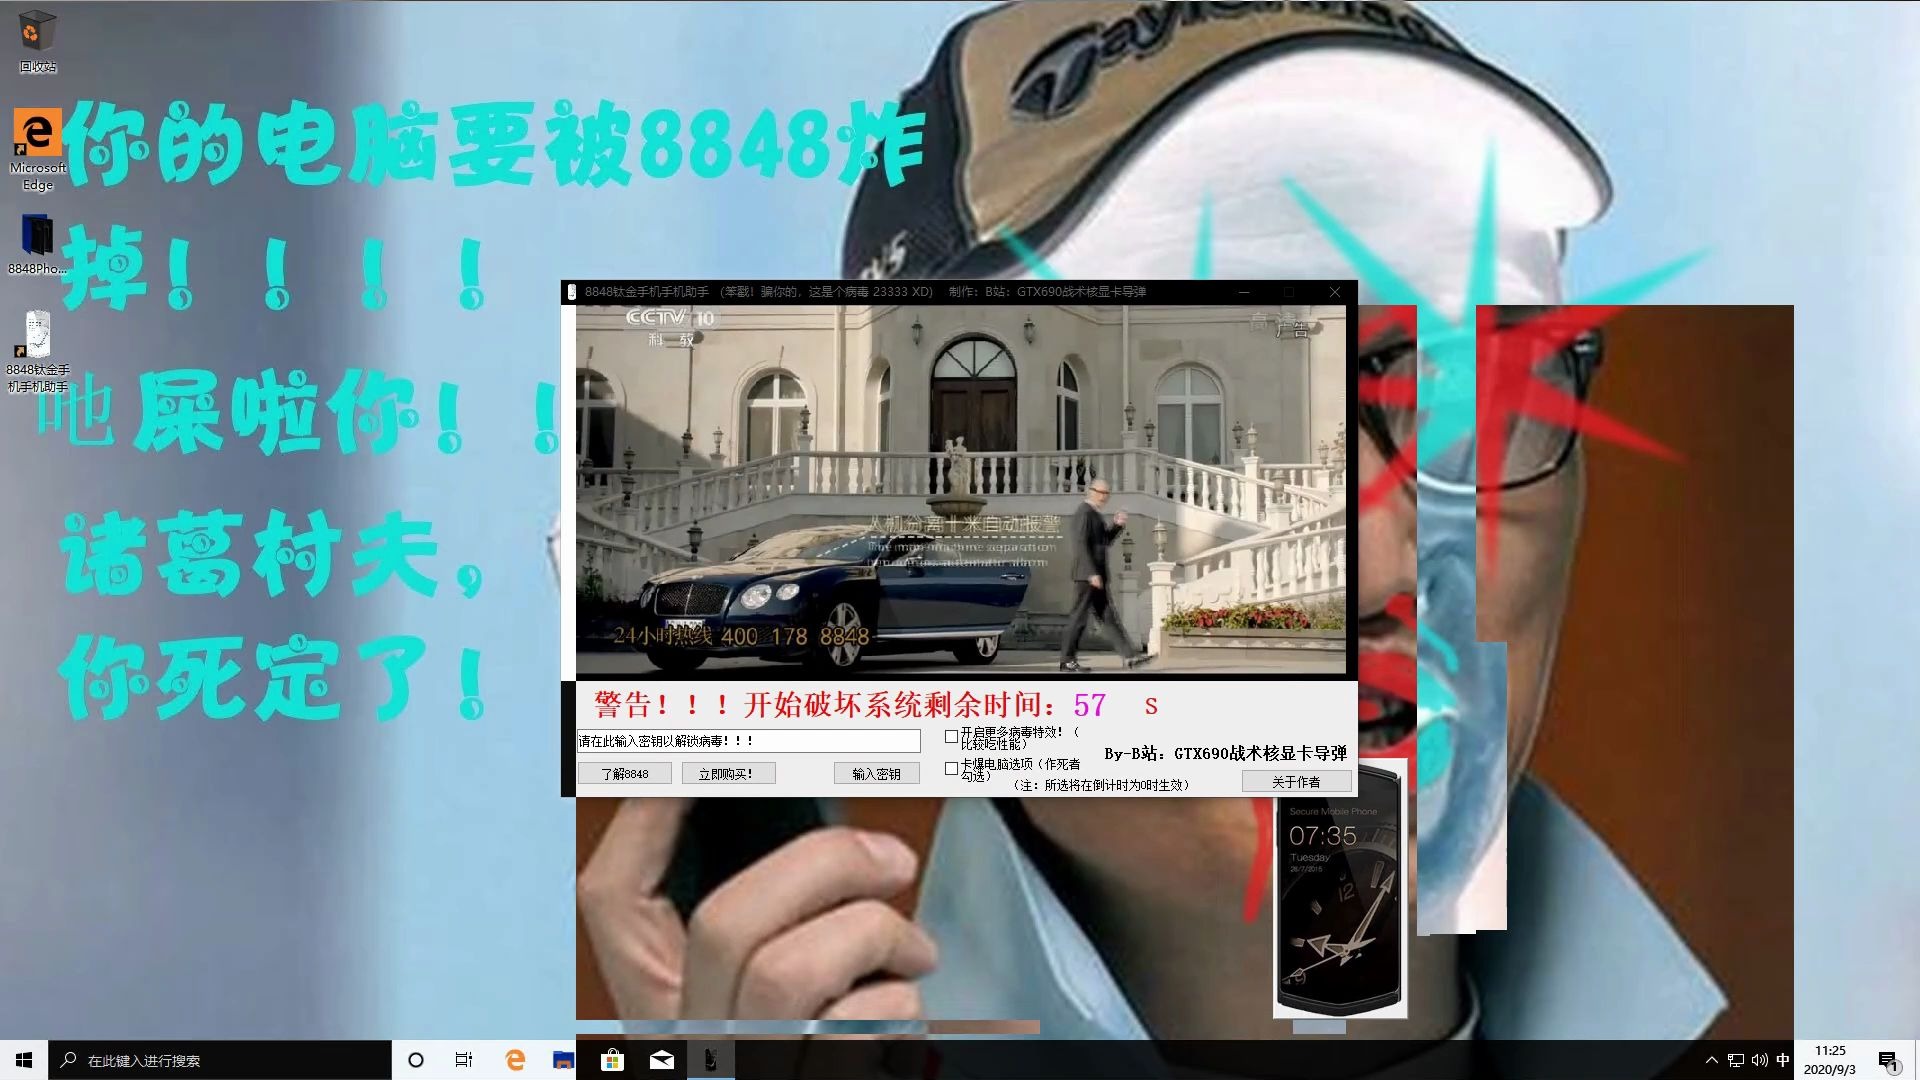Check the 卡爆电脑选项 option
The height and width of the screenshot is (1080, 1920).
[x=950, y=768]
